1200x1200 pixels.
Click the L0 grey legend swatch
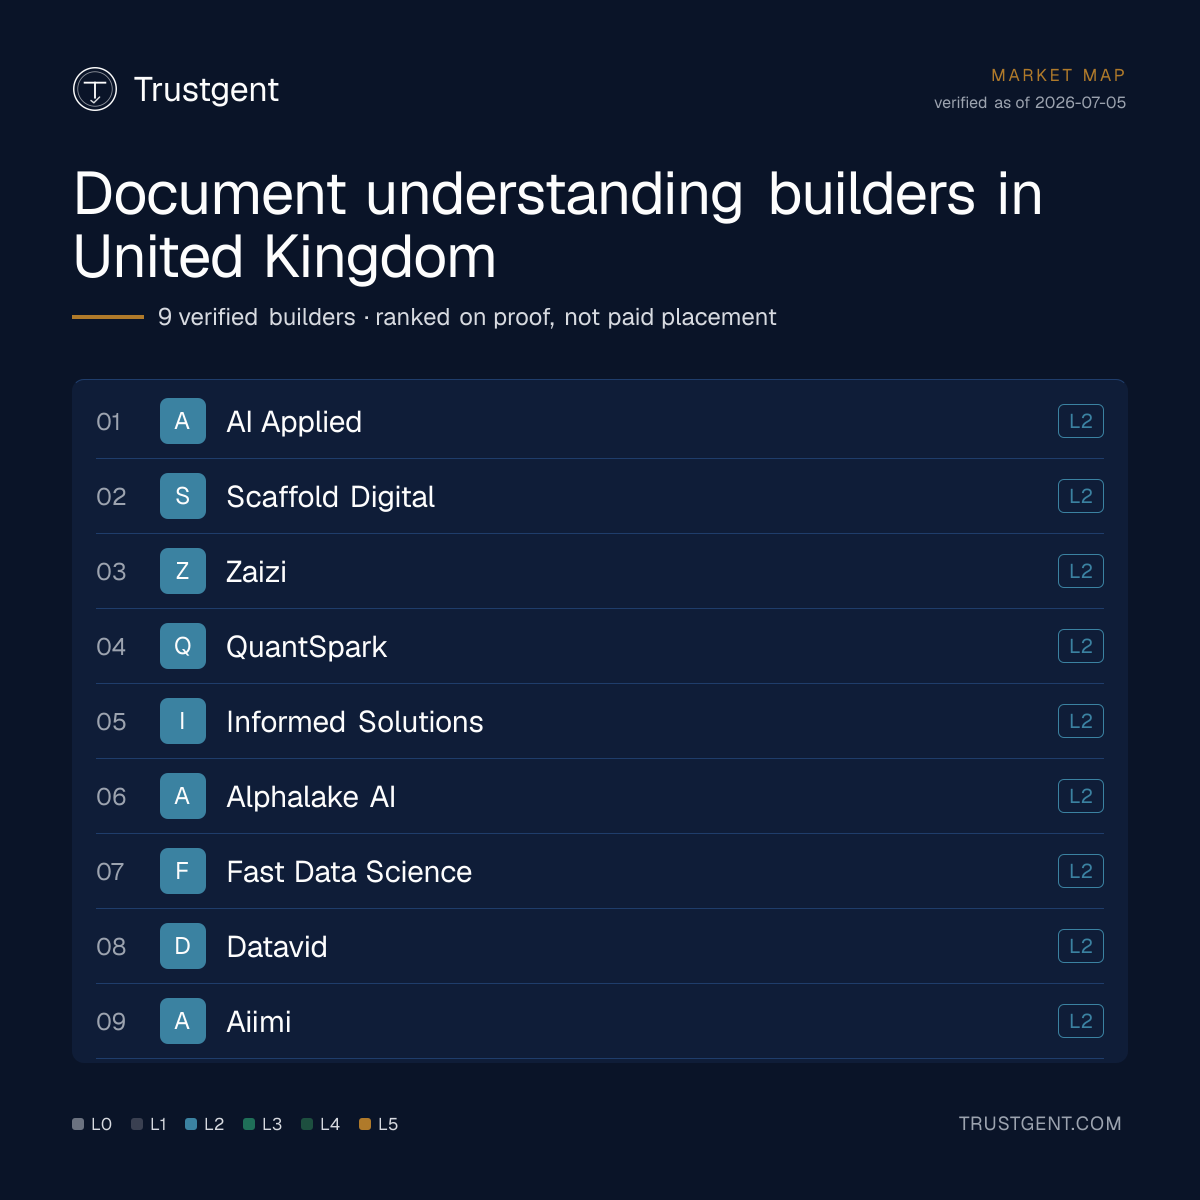(78, 1124)
